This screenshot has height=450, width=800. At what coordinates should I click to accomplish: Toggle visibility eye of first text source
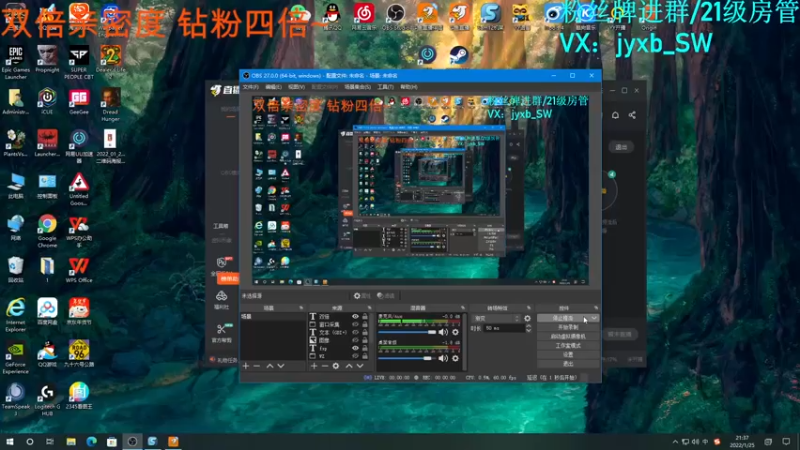(x=355, y=316)
